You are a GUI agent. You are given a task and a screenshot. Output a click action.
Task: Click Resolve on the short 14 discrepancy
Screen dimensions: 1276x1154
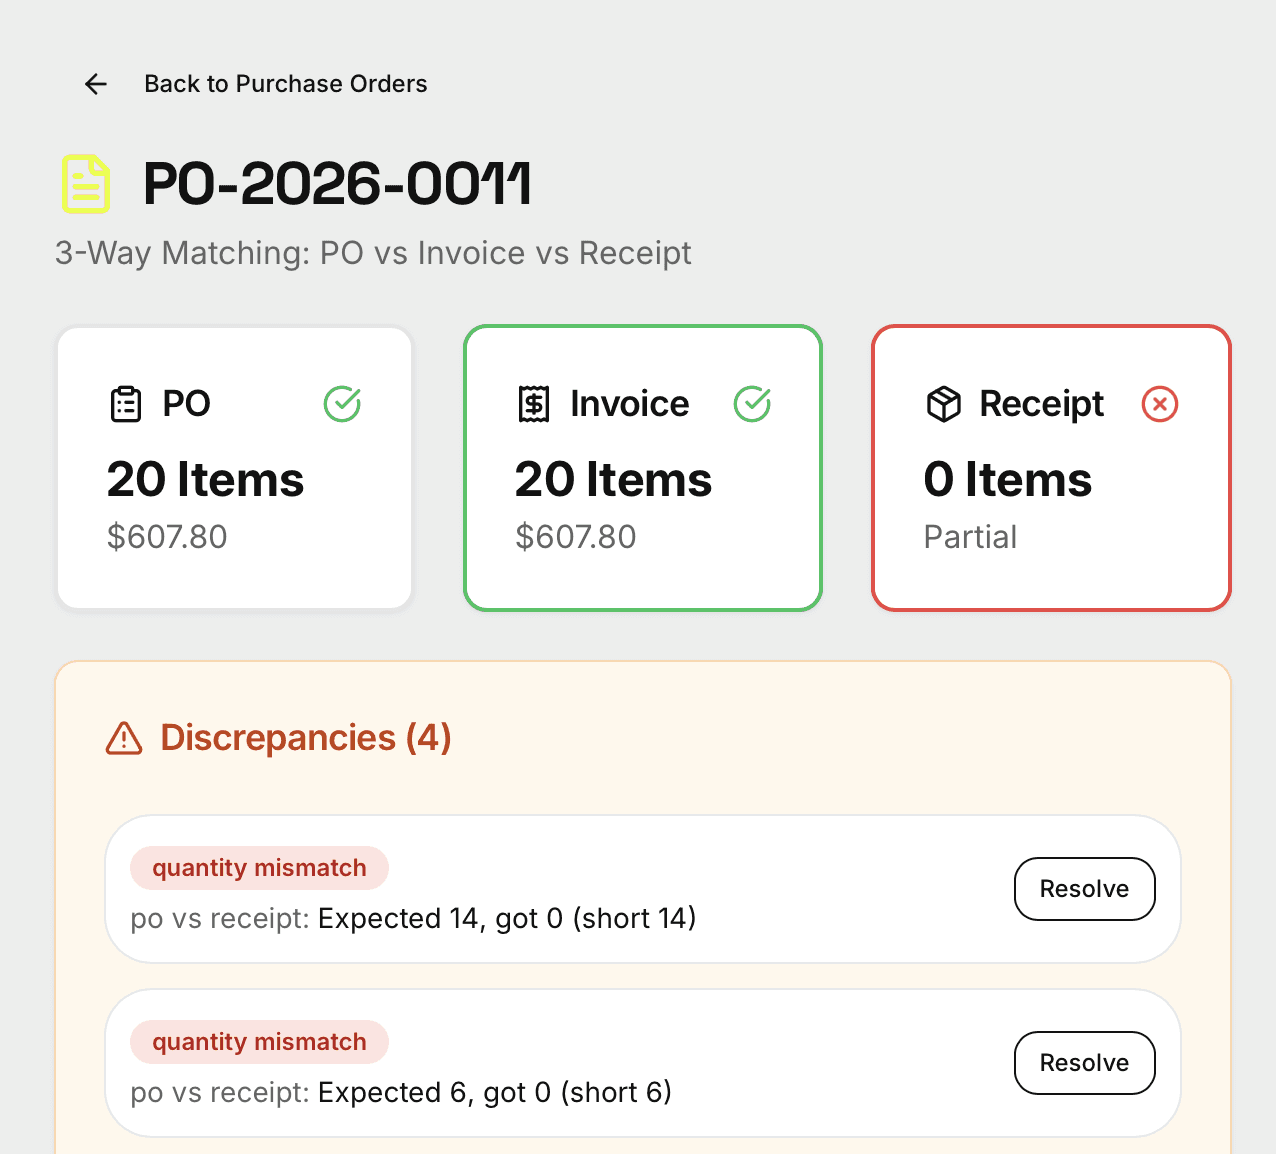(x=1084, y=888)
